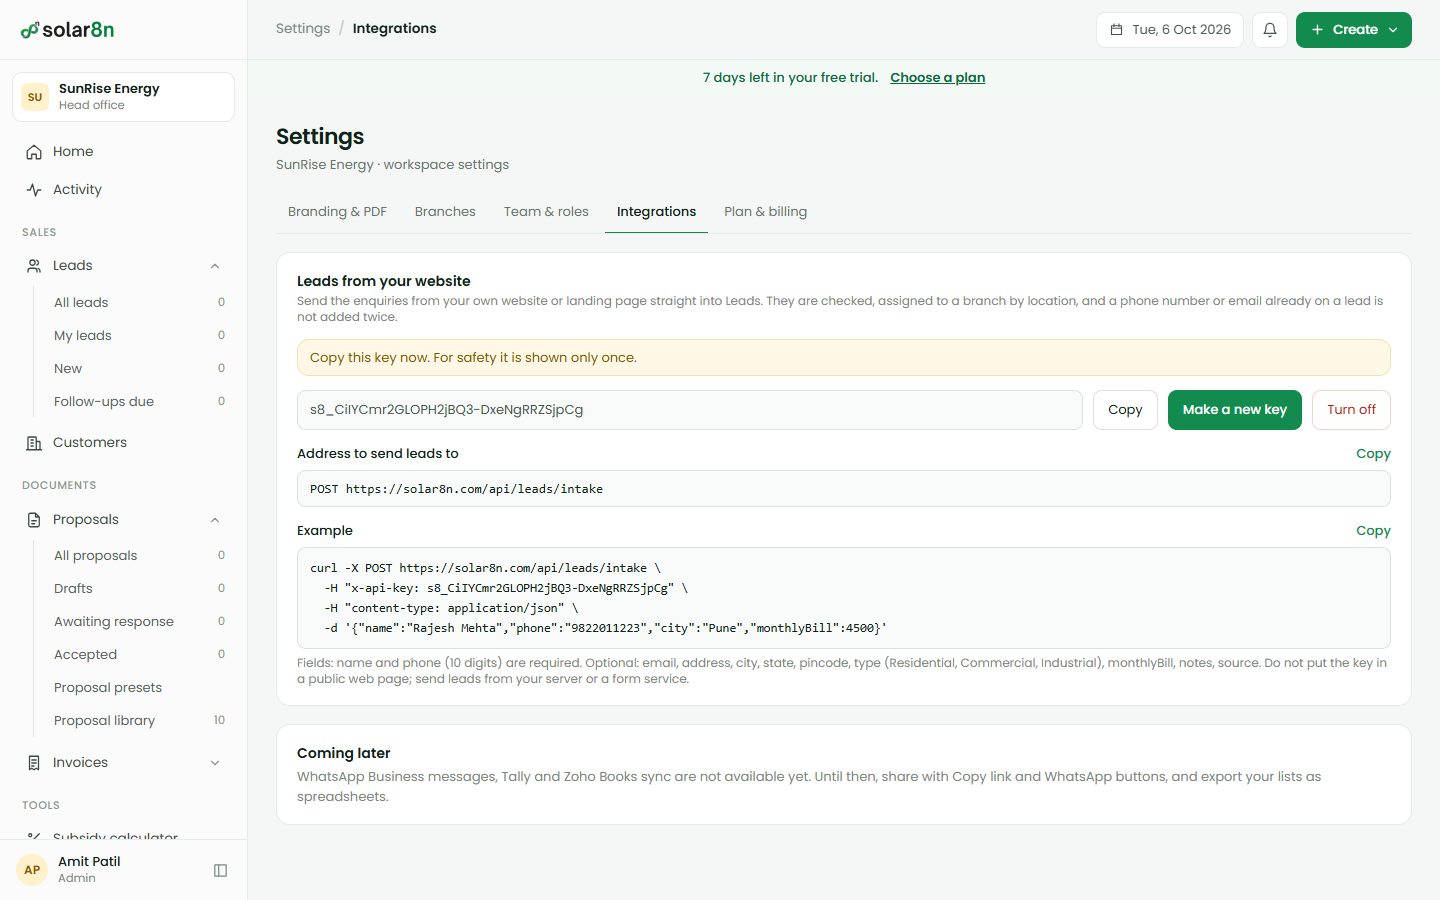The image size is (1440, 900).
Task: Open Proposal presets
Action: click(x=138, y=688)
